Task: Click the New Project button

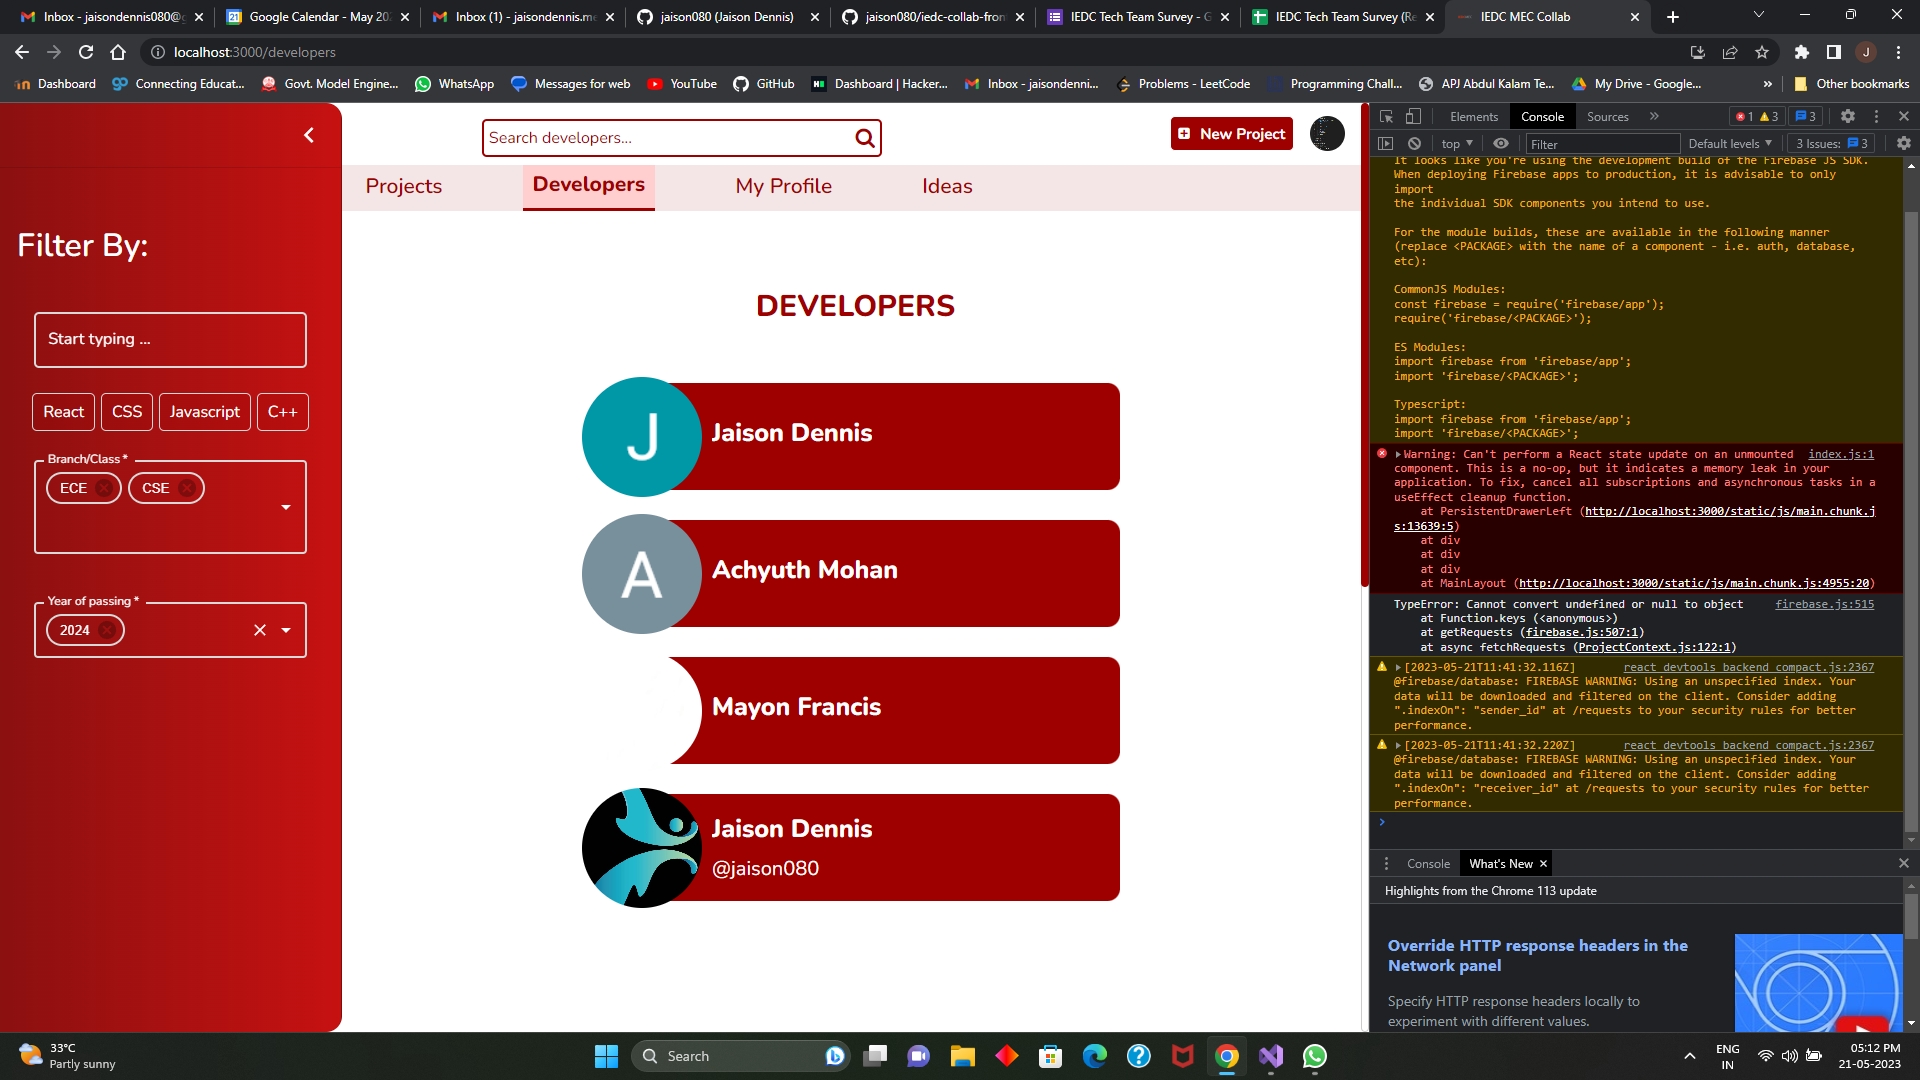Action: [1231, 133]
